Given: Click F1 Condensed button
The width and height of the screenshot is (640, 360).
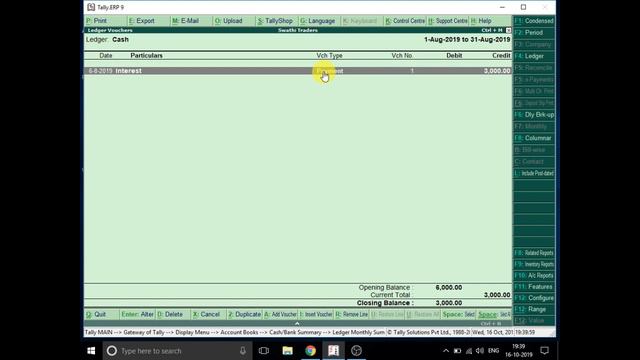Looking at the screenshot, I should pyautogui.click(x=534, y=21).
